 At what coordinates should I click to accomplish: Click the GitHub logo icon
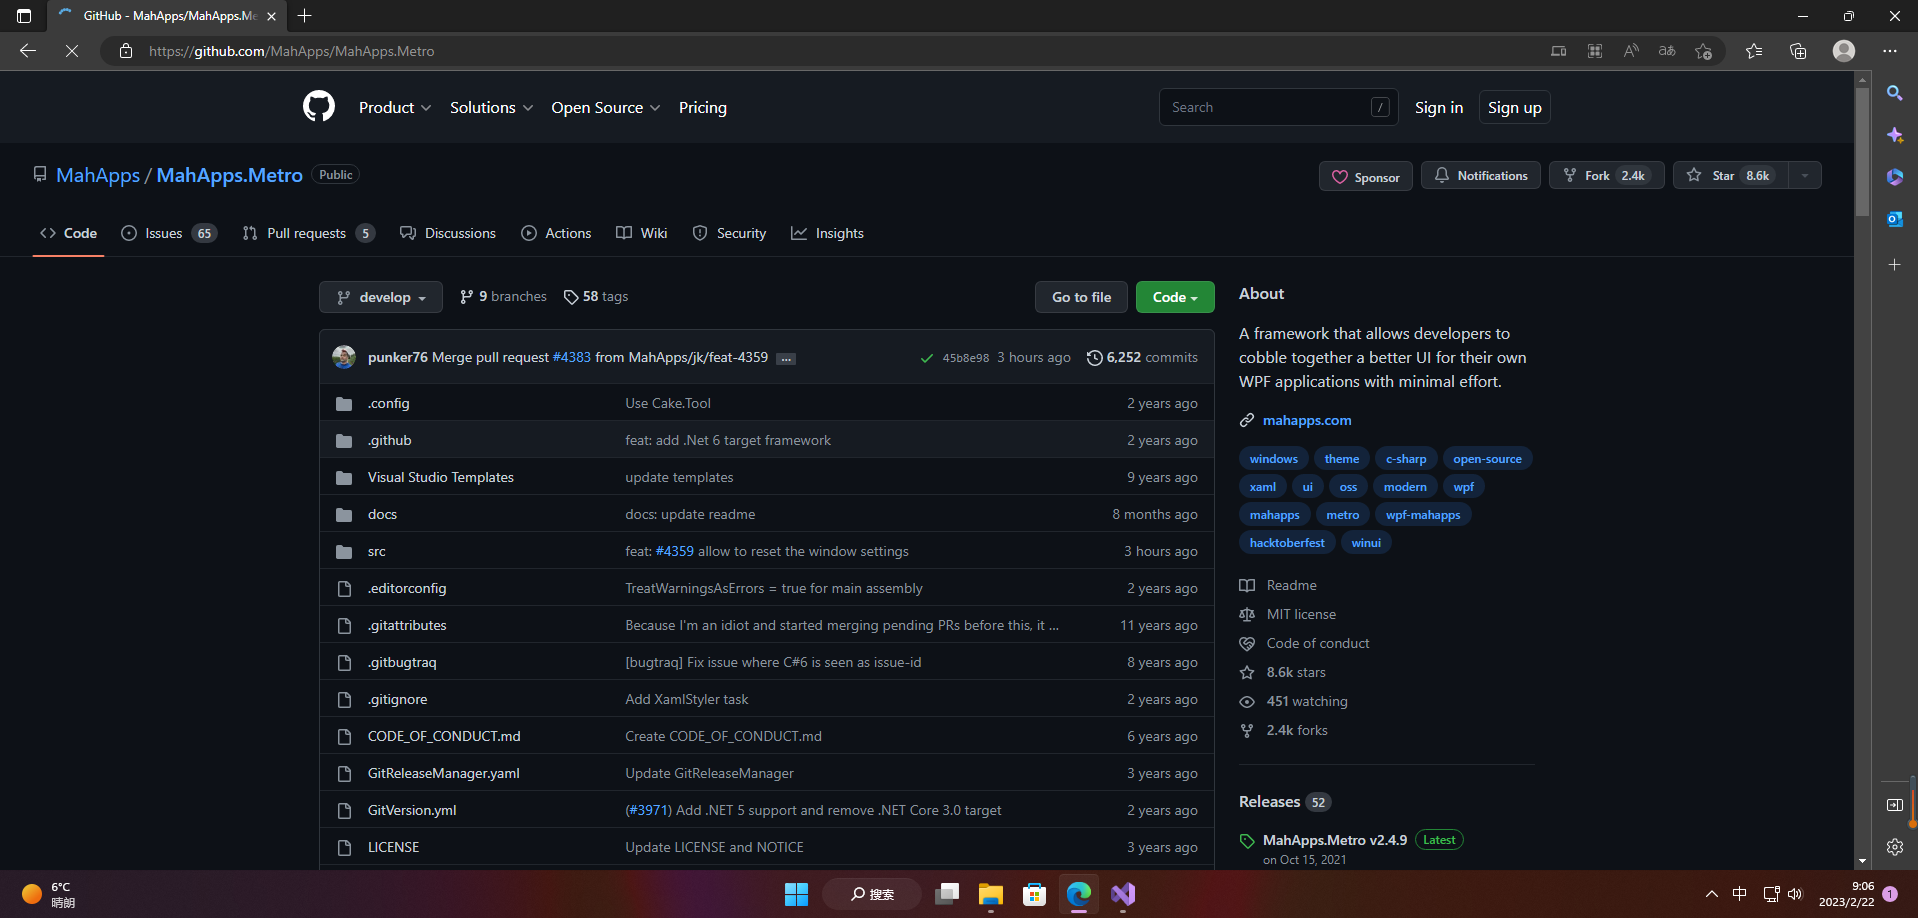(319, 106)
